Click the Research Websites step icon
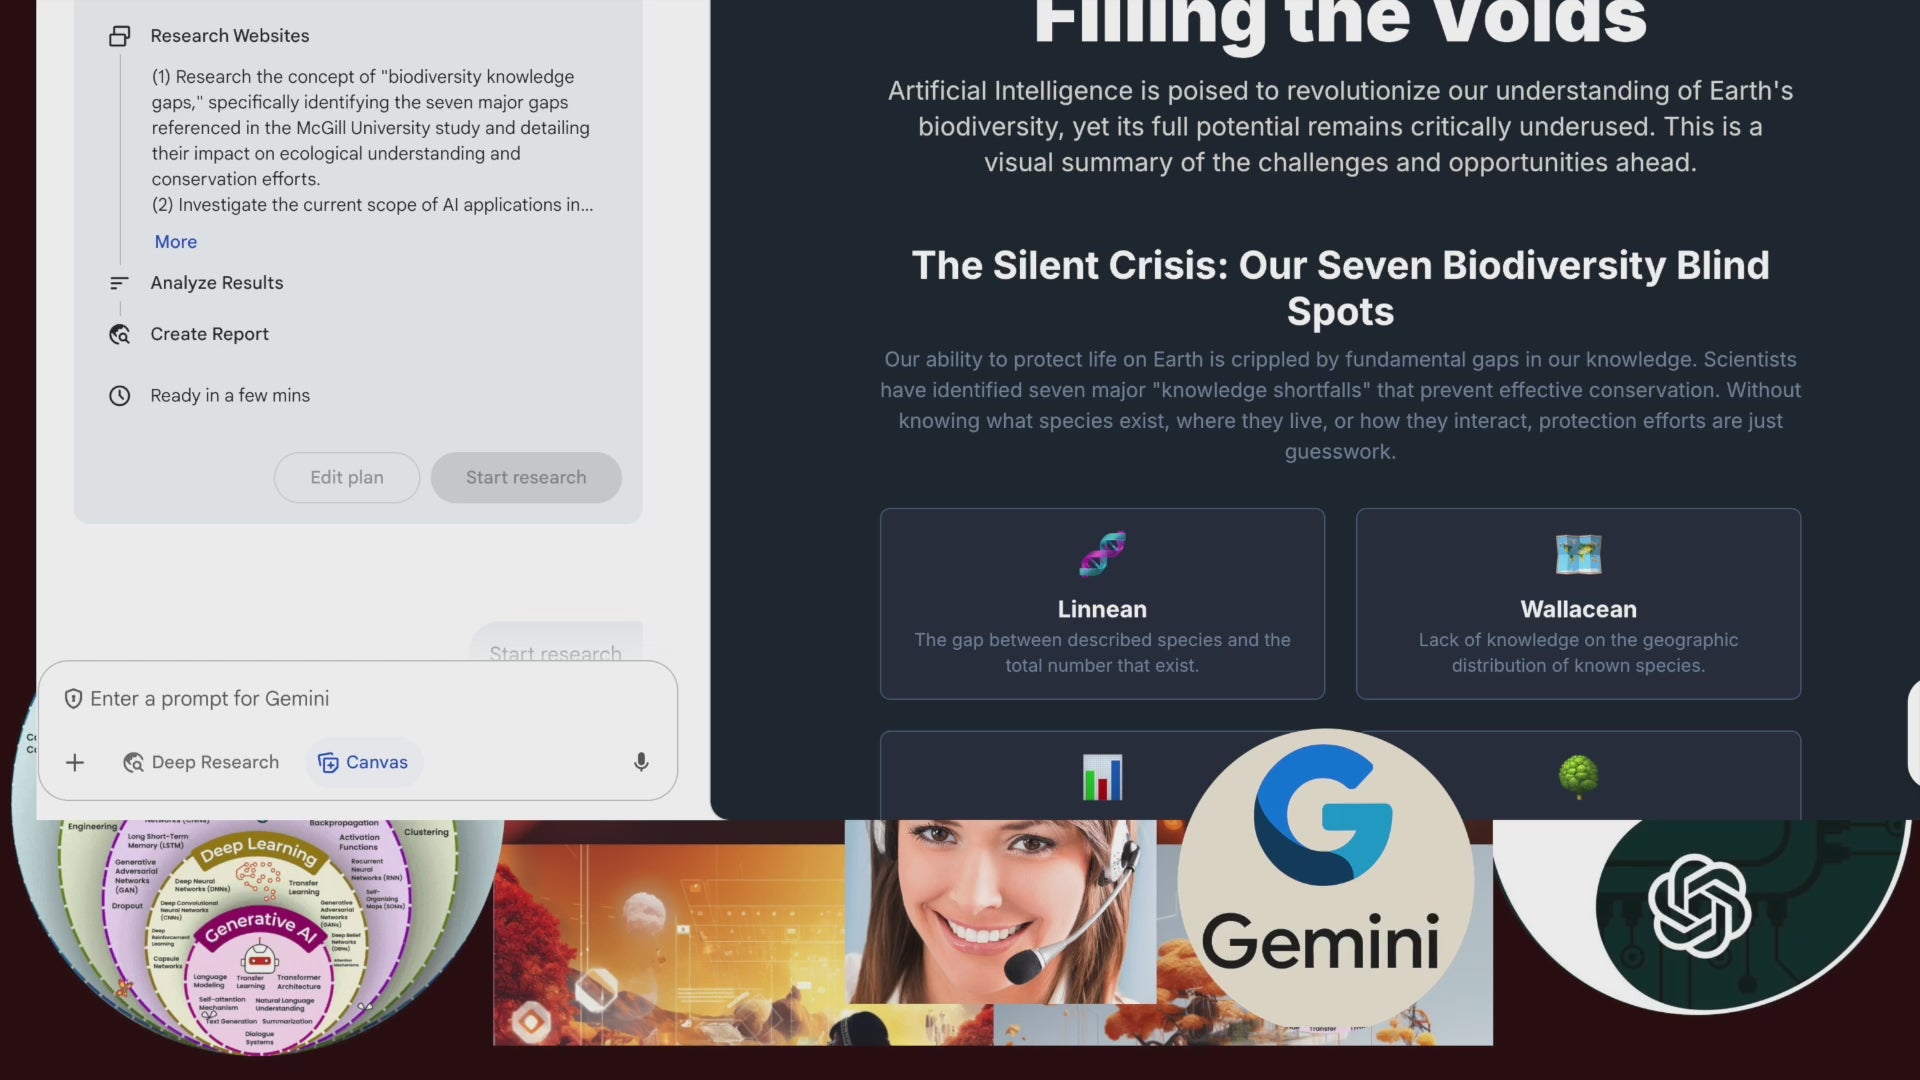Image resolution: width=1920 pixels, height=1080 pixels. tap(120, 36)
